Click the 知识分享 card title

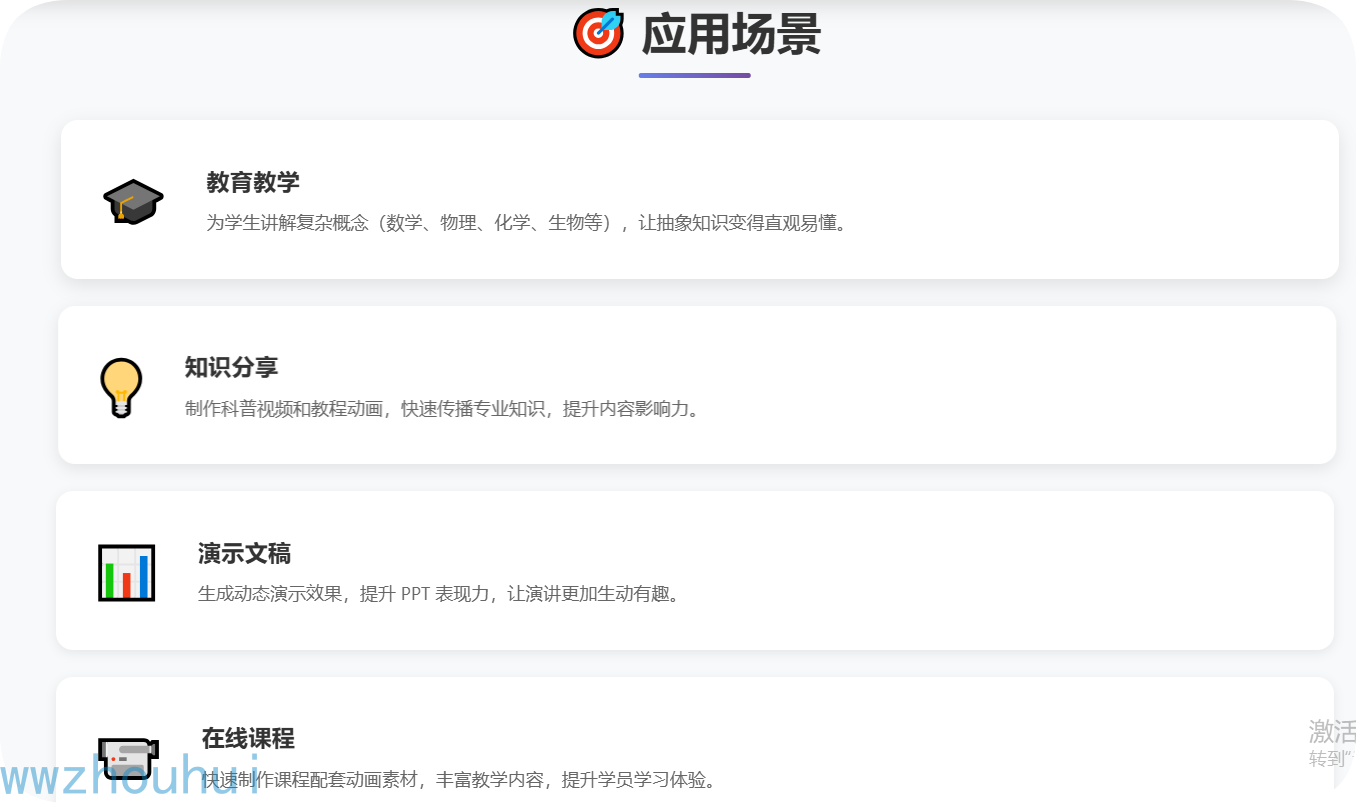231,367
